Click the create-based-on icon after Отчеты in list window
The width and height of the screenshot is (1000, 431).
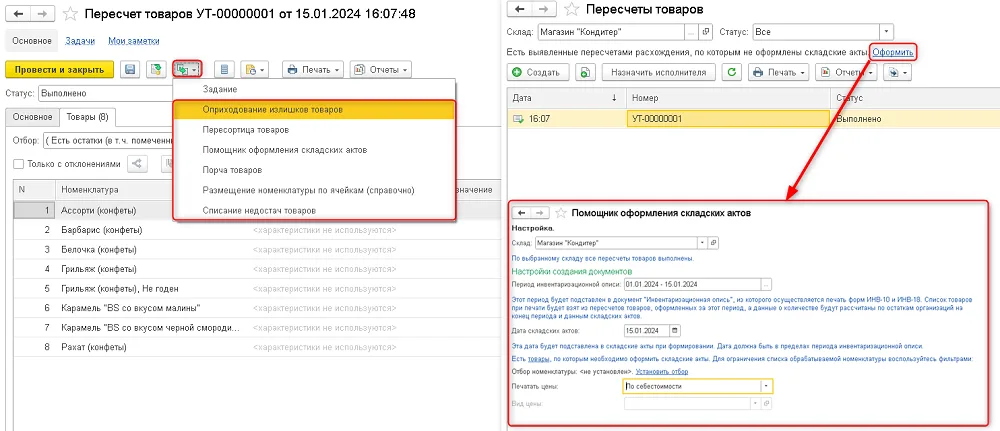pyautogui.click(x=897, y=73)
